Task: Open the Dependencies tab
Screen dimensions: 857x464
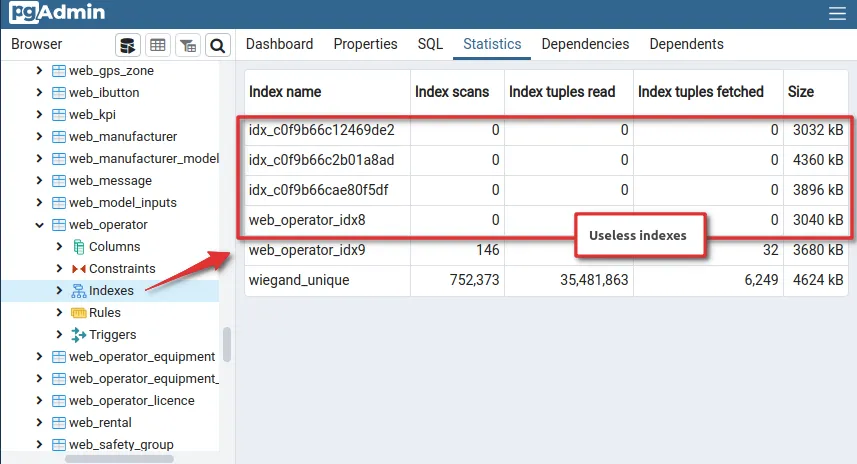Action: pyautogui.click(x=585, y=44)
